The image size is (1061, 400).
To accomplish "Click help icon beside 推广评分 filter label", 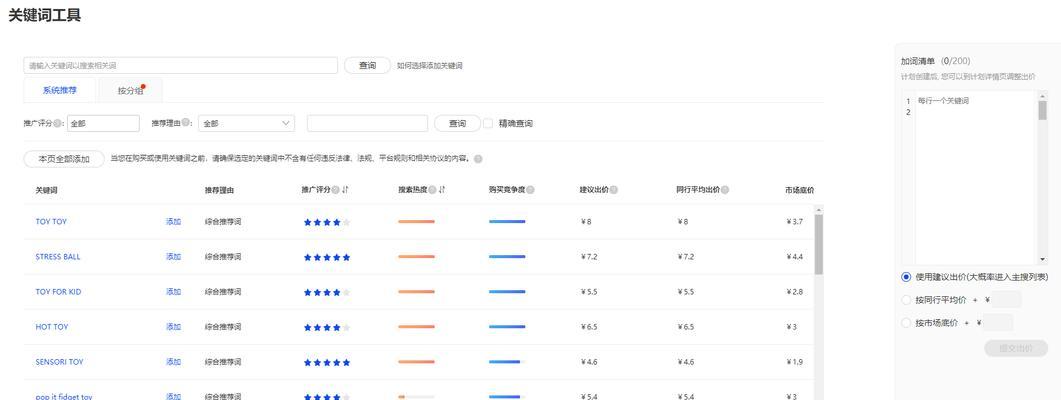I will point(58,123).
